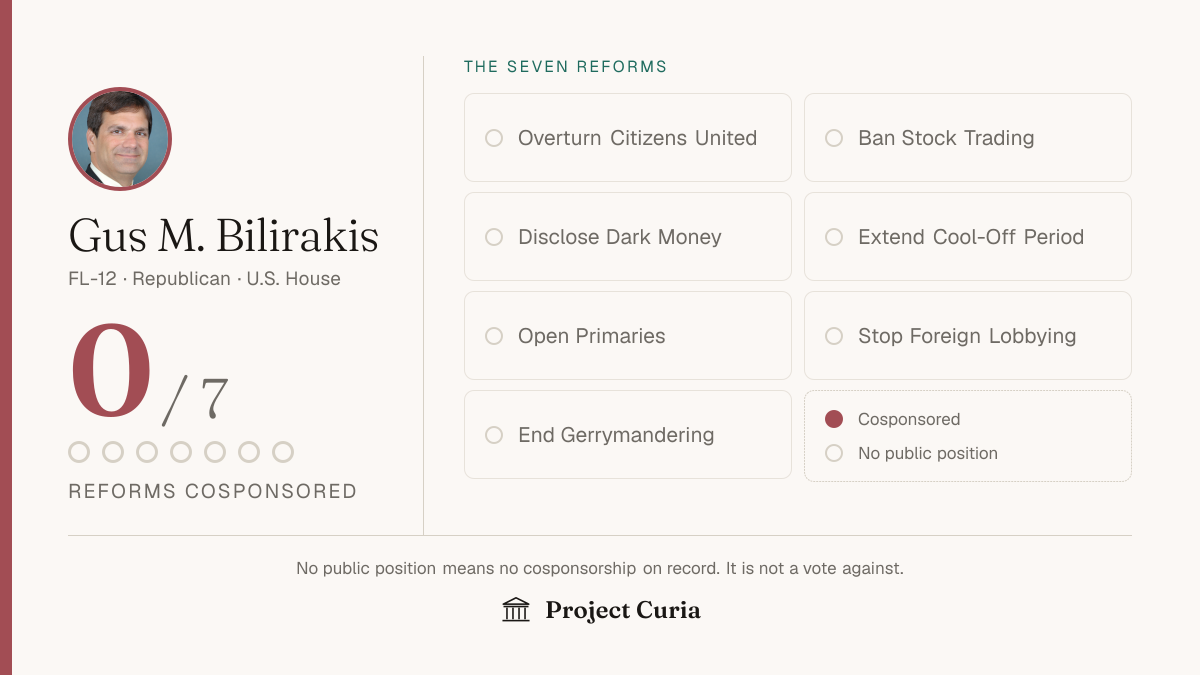The width and height of the screenshot is (1200, 675).
Task: Click the first reform progress circle
Action: point(79,452)
